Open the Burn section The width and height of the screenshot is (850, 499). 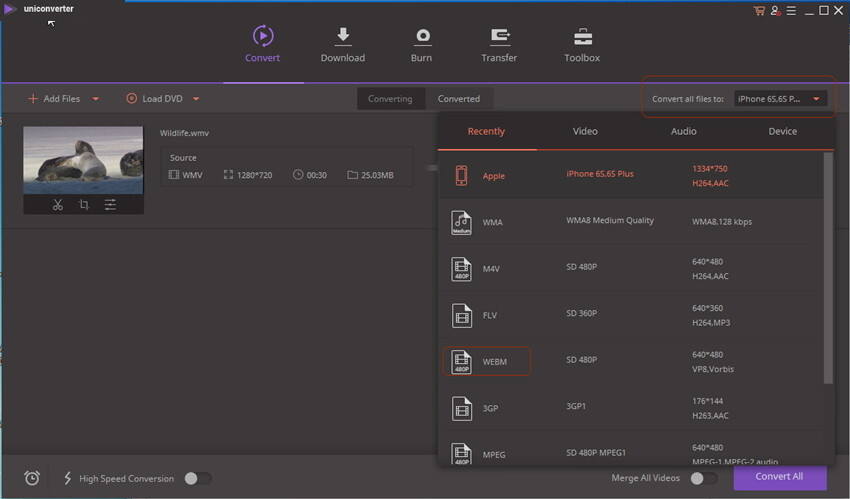[422, 44]
